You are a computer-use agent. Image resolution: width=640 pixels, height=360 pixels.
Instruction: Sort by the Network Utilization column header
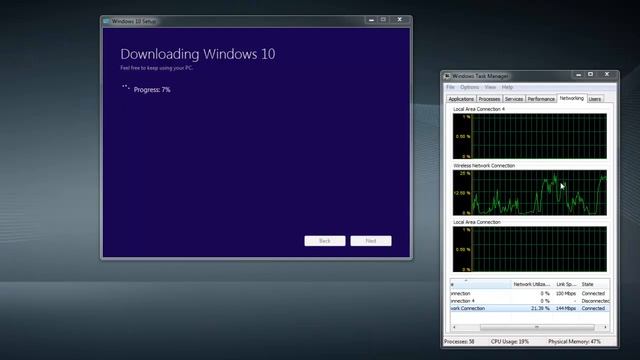(532, 284)
